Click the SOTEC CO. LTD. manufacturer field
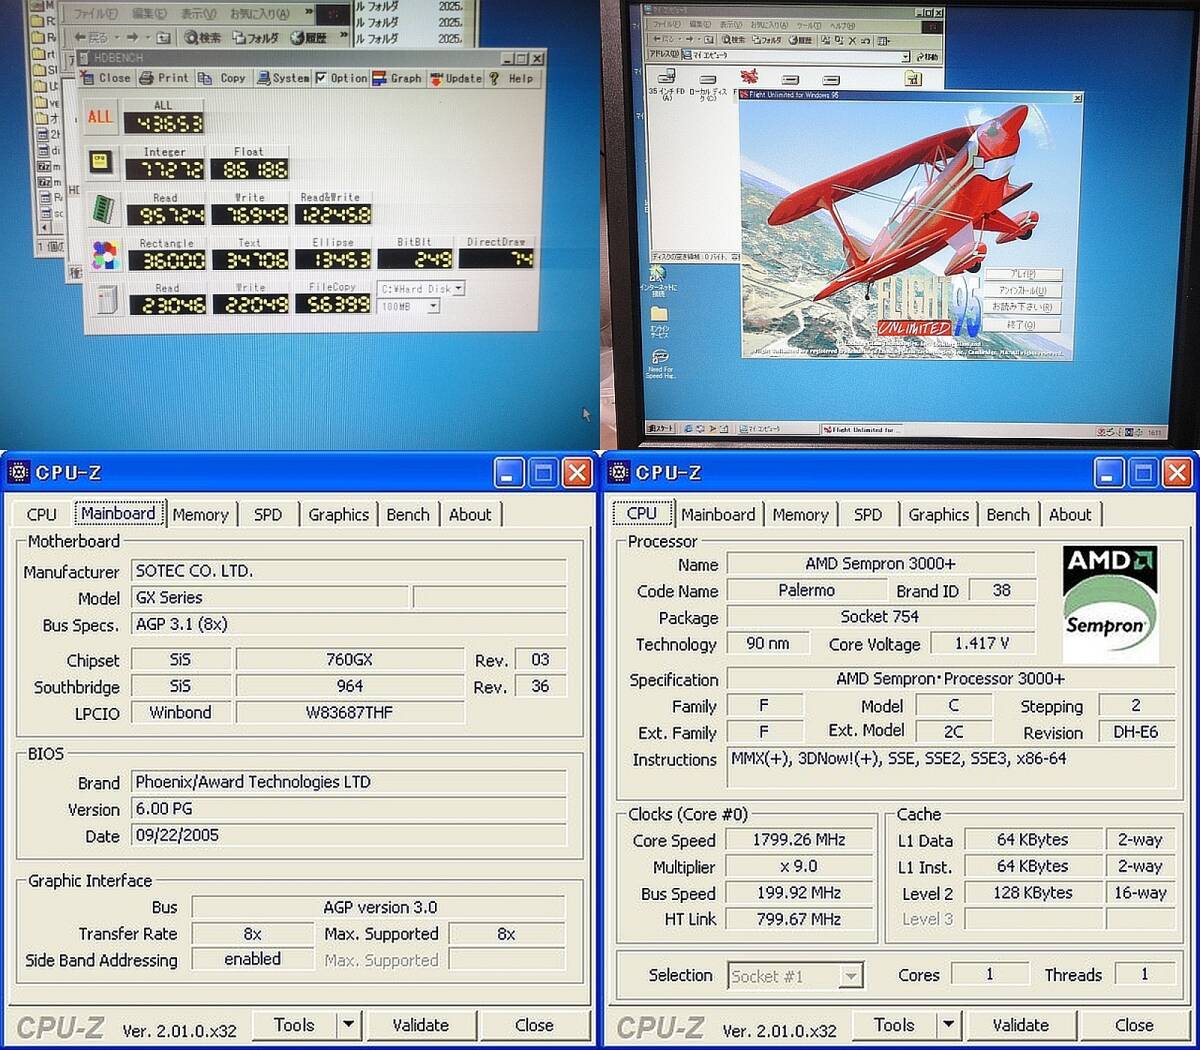The height and width of the screenshot is (1050, 1200). [350, 571]
